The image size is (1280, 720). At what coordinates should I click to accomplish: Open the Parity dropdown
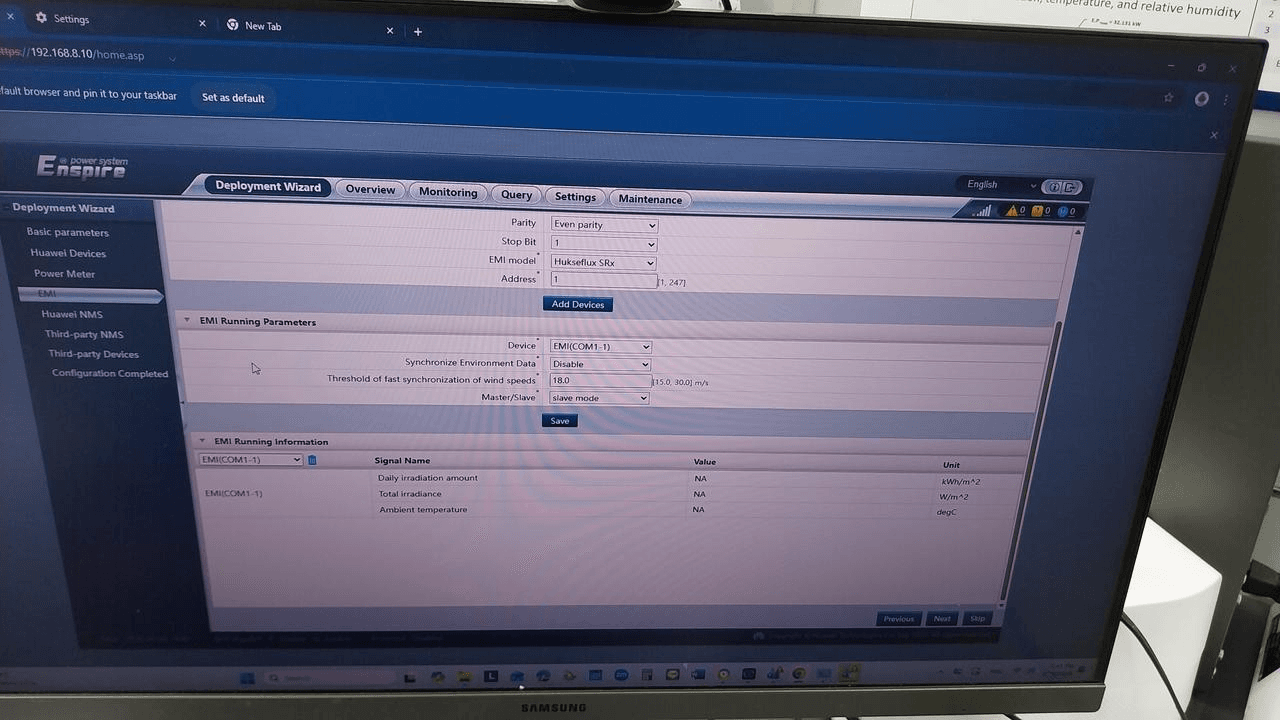pyautogui.click(x=604, y=225)
